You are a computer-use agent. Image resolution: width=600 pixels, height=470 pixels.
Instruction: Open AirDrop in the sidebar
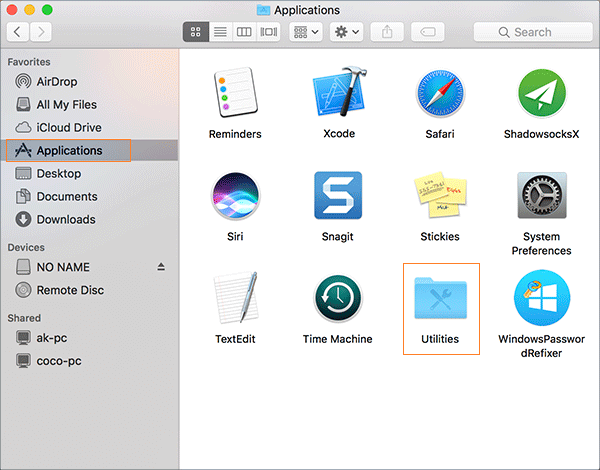(90, 82)
